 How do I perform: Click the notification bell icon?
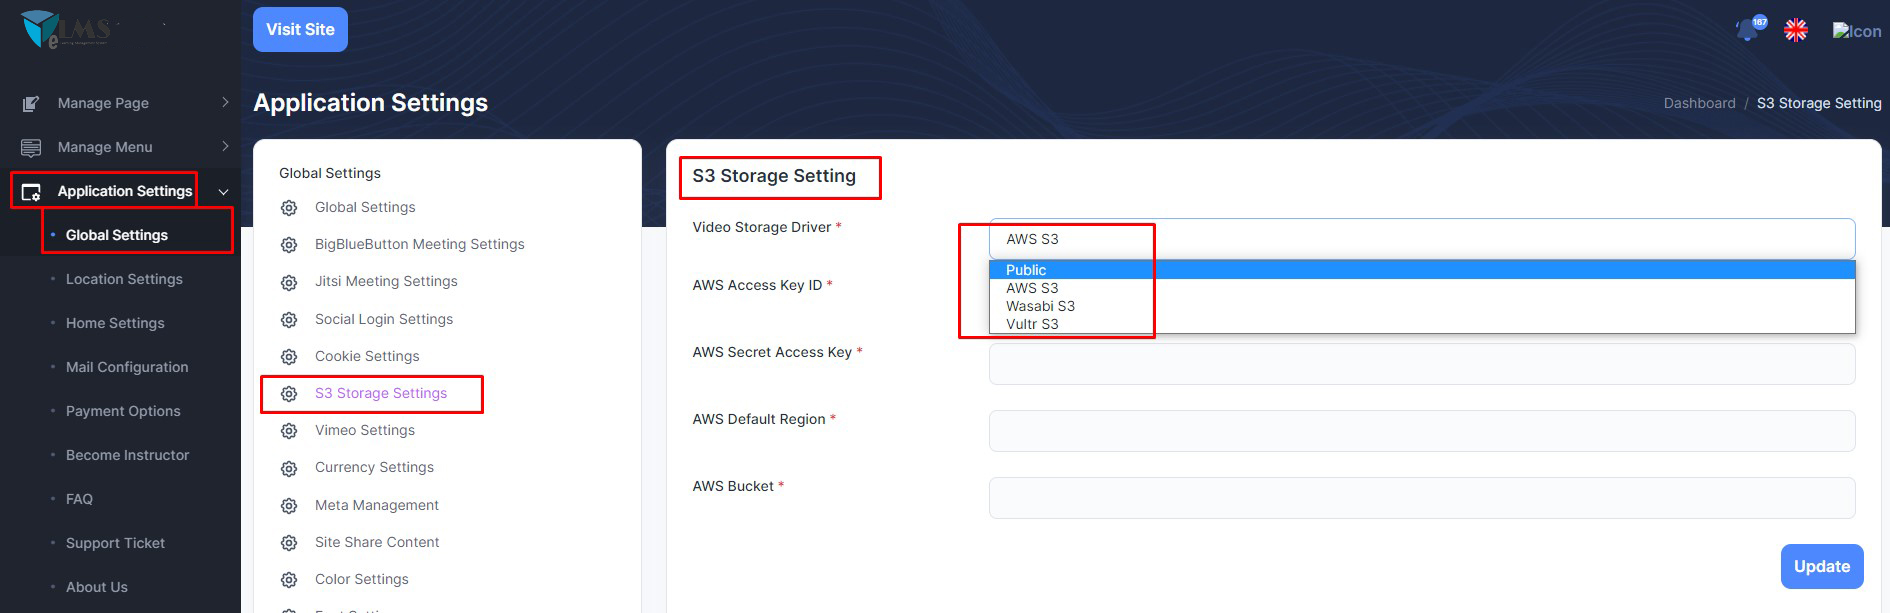coord(1747,30)
